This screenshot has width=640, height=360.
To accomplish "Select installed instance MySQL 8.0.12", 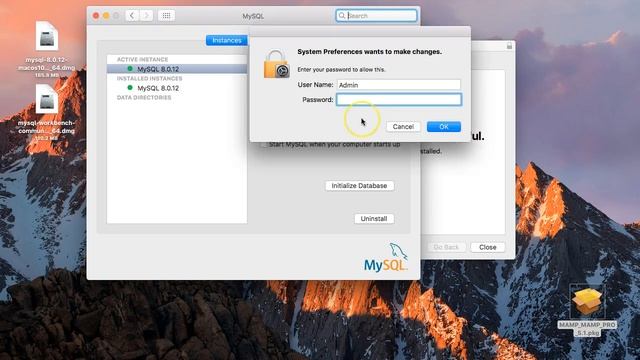I will pos(177,88).
